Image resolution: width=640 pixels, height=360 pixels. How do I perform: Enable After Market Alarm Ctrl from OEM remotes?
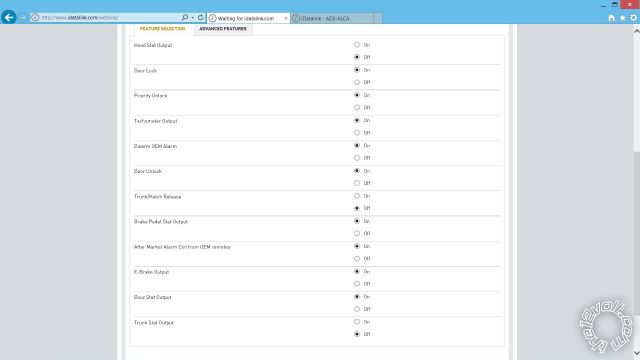(x=357, y=247)
